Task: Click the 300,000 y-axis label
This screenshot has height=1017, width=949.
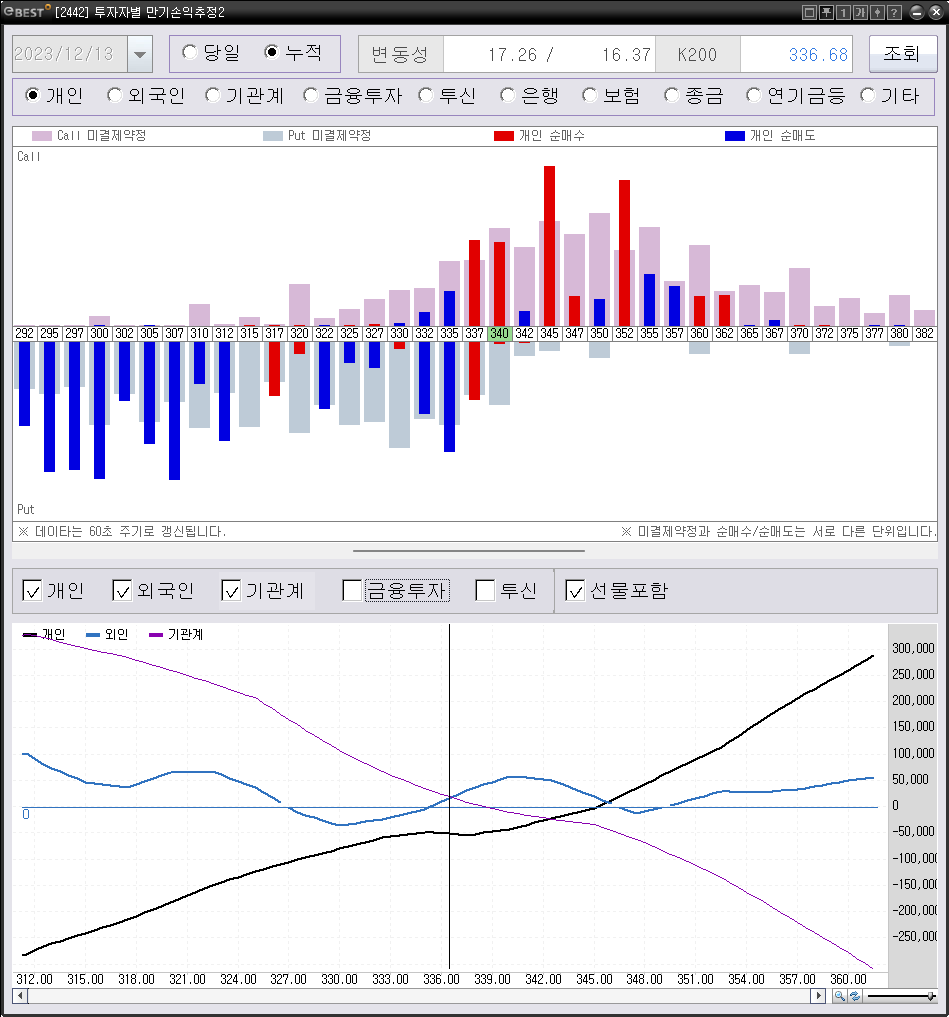Action: [913, 648]
